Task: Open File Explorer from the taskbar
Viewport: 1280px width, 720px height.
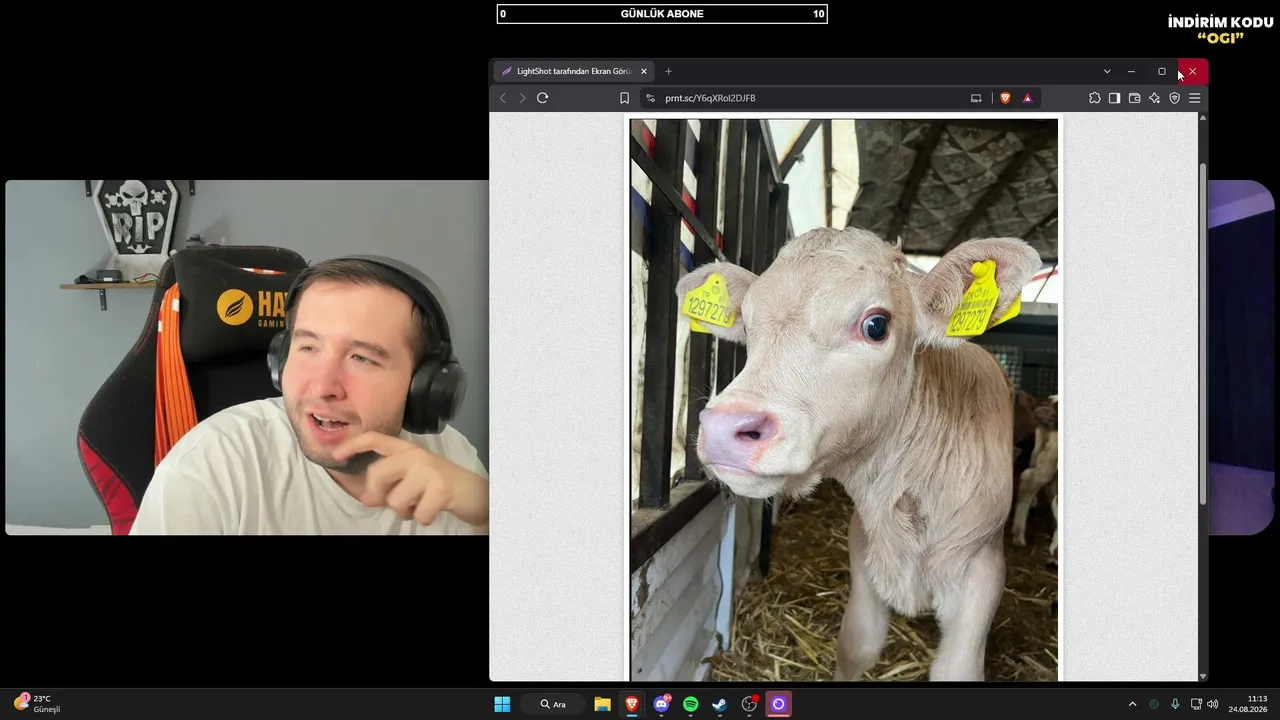Action: click(x=602, y=704)
